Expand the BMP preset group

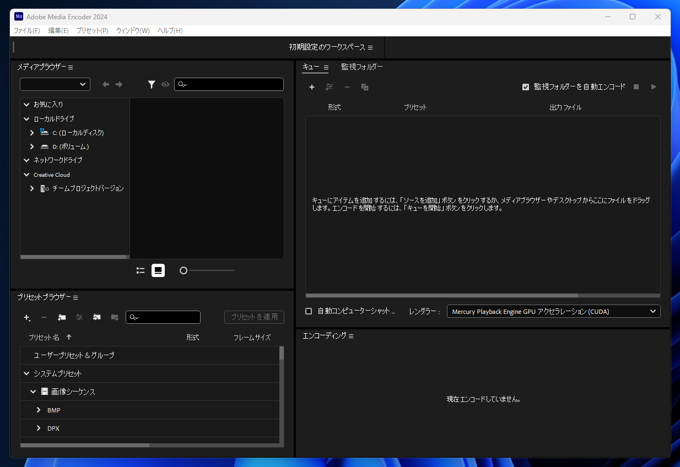[x=38, y=410]
